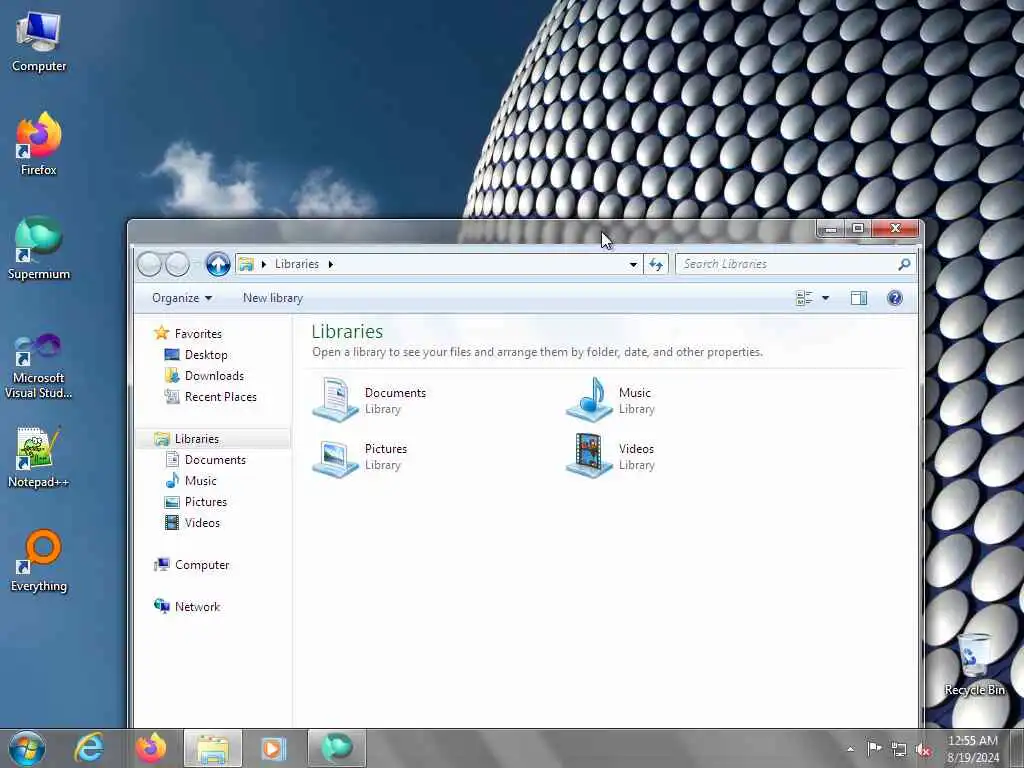The image size is (1024, 768).
Task: Click Libraries breadcrumb in address bar
Action: tap(296, 264)
